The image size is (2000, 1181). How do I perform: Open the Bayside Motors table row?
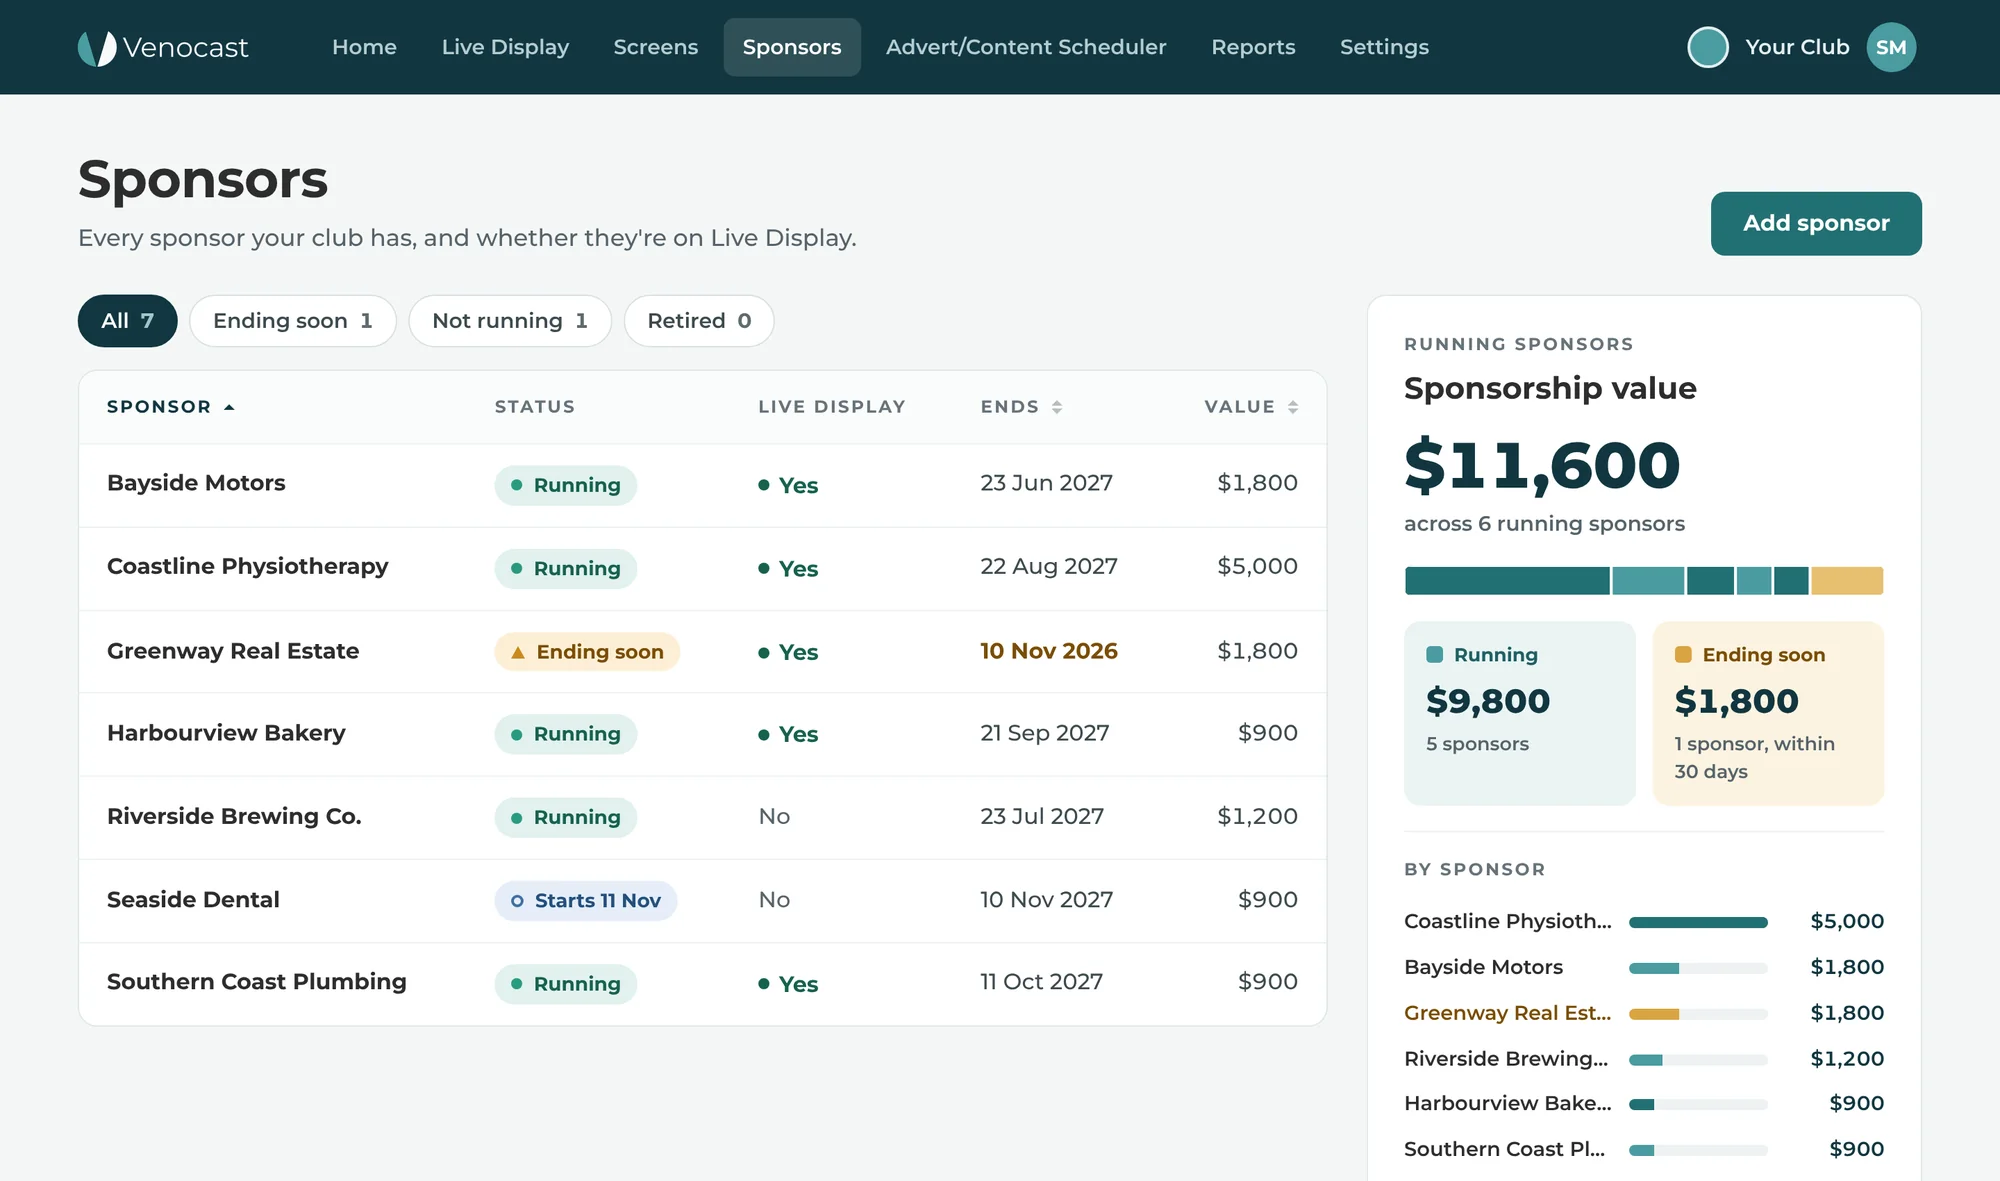click(703, 485)
